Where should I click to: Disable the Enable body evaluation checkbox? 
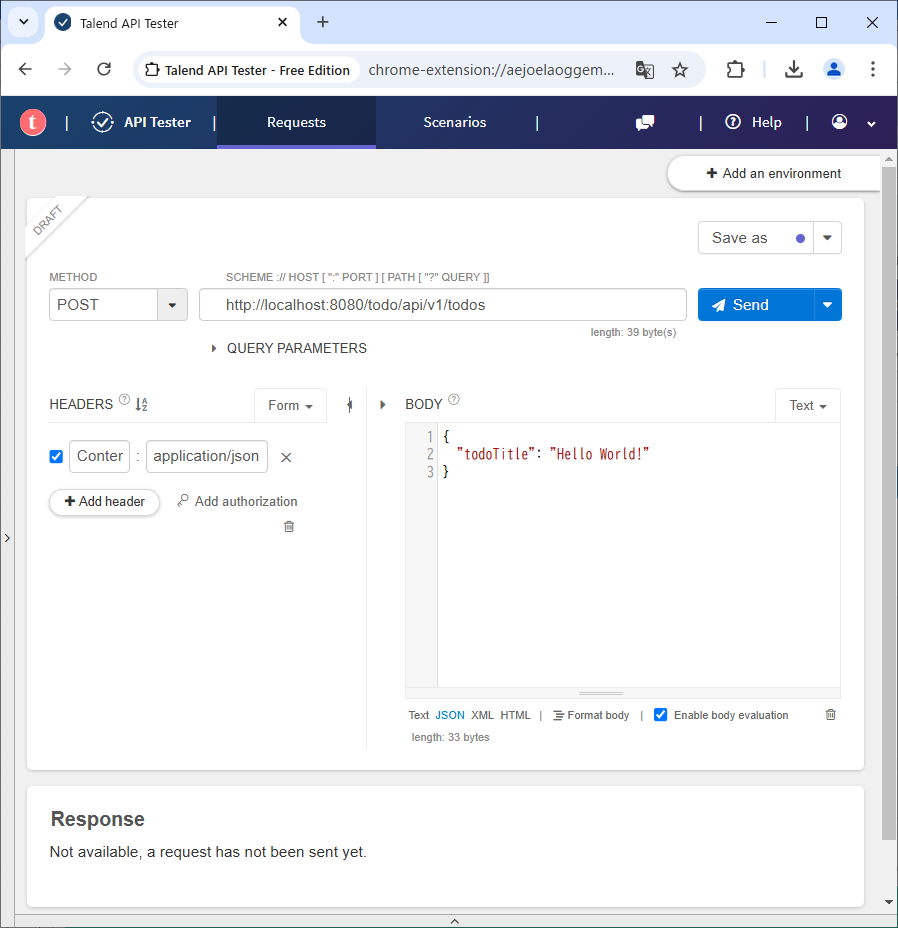click(660, 715)
